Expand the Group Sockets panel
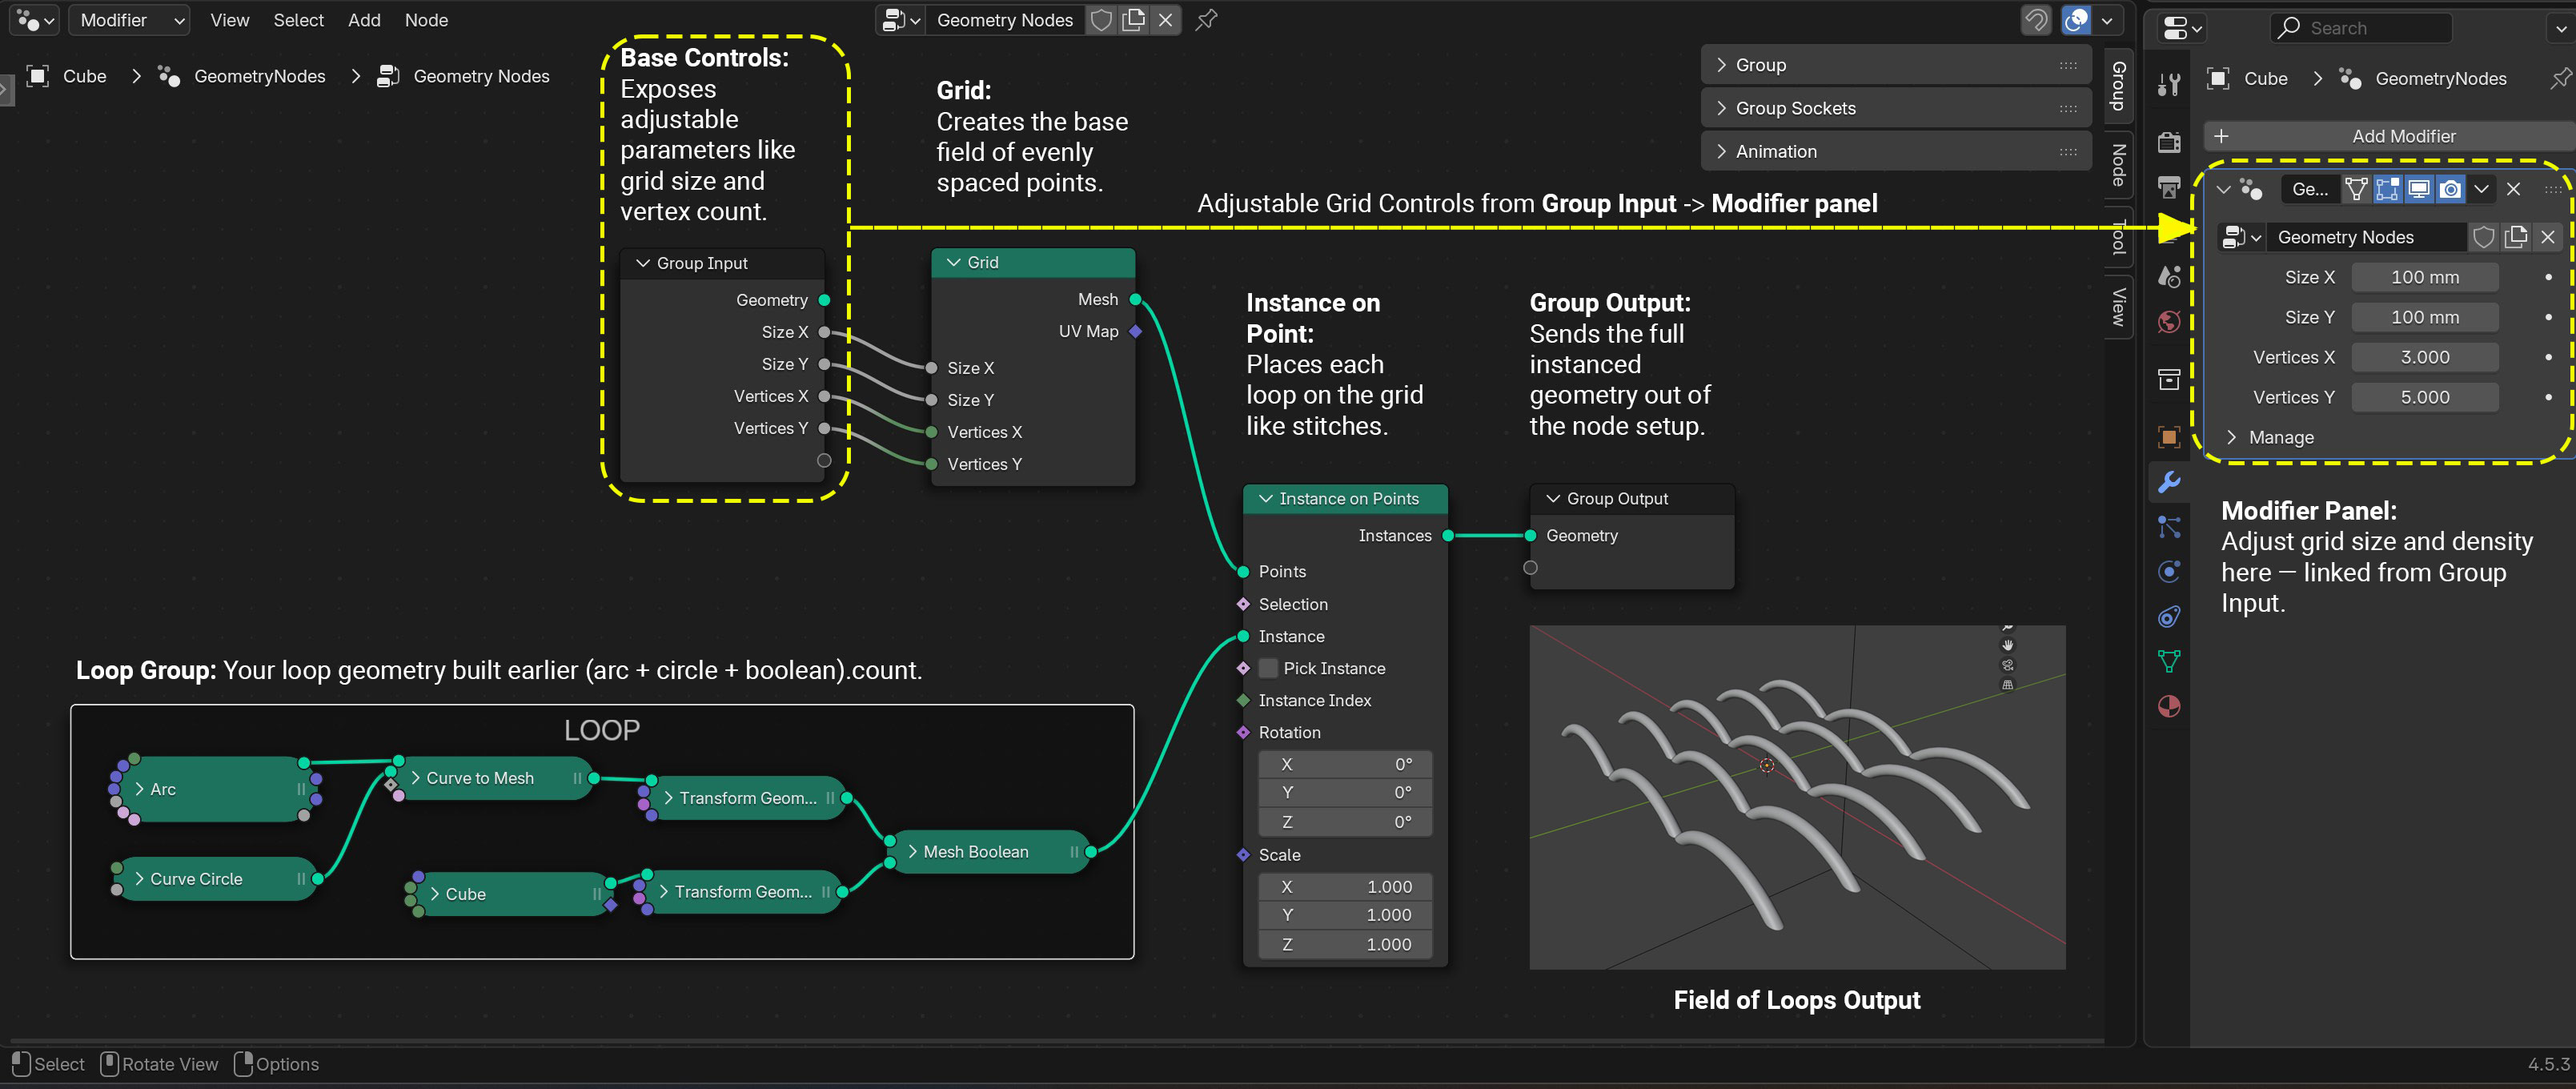 [1795, 108]
